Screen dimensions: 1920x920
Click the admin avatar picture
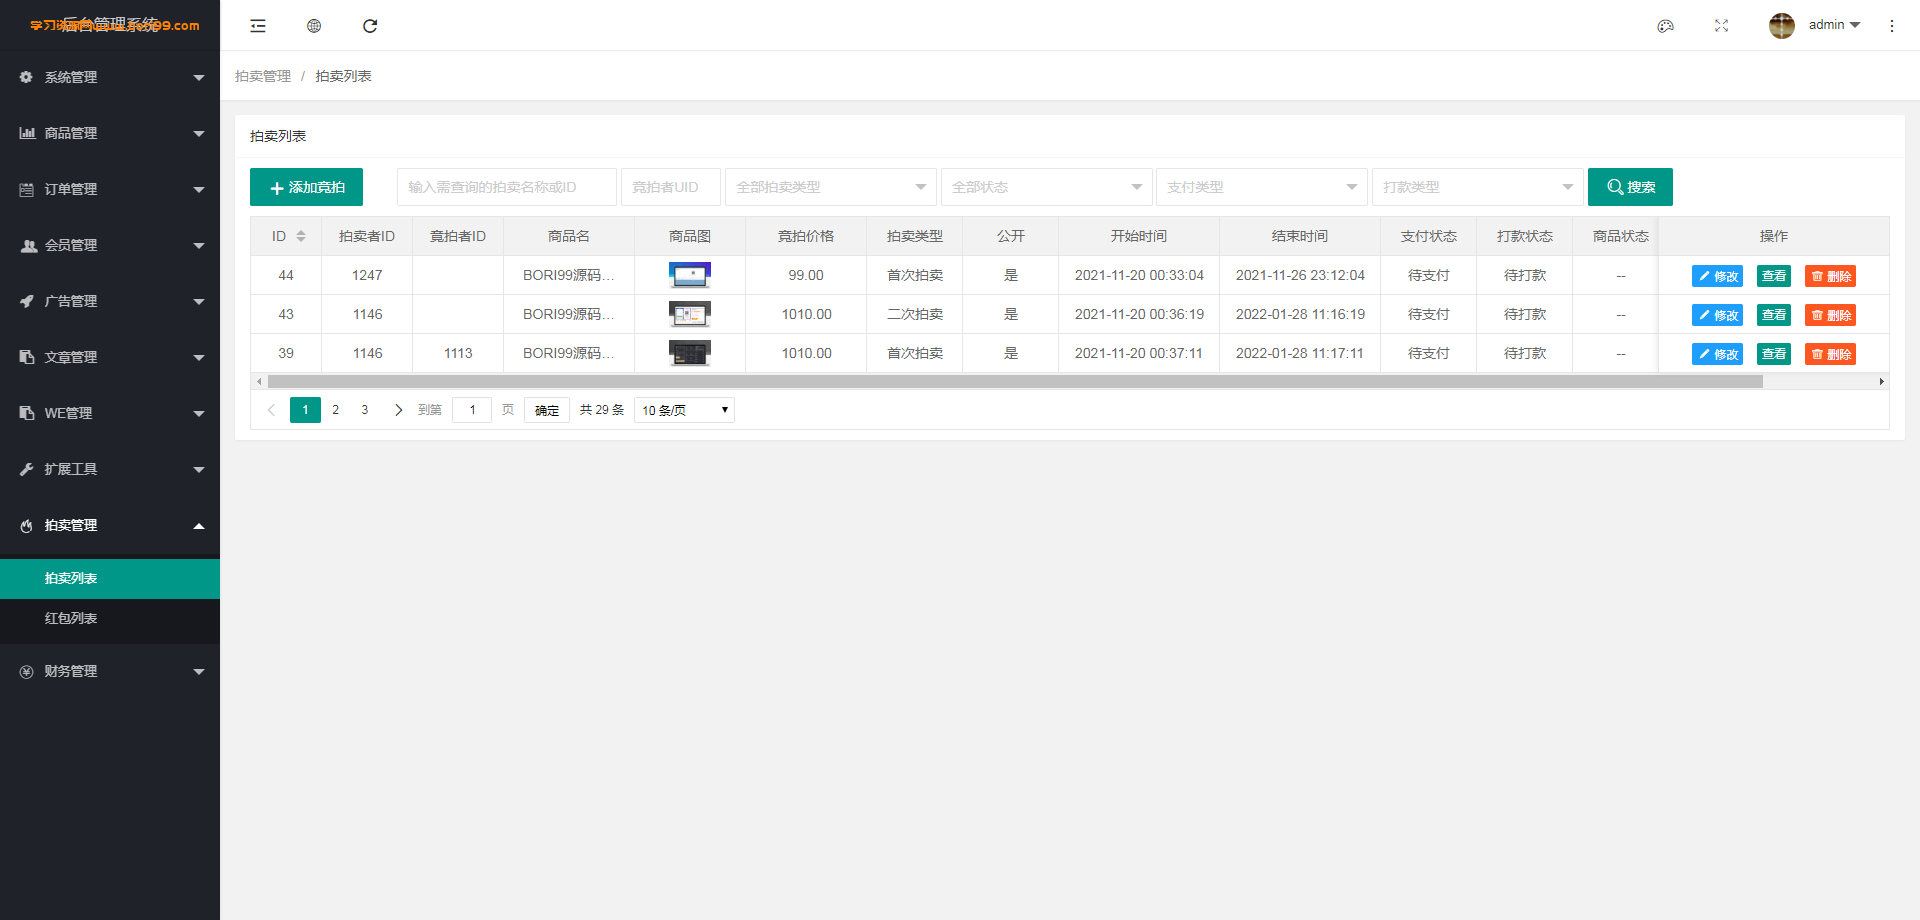click(1782, 26)
